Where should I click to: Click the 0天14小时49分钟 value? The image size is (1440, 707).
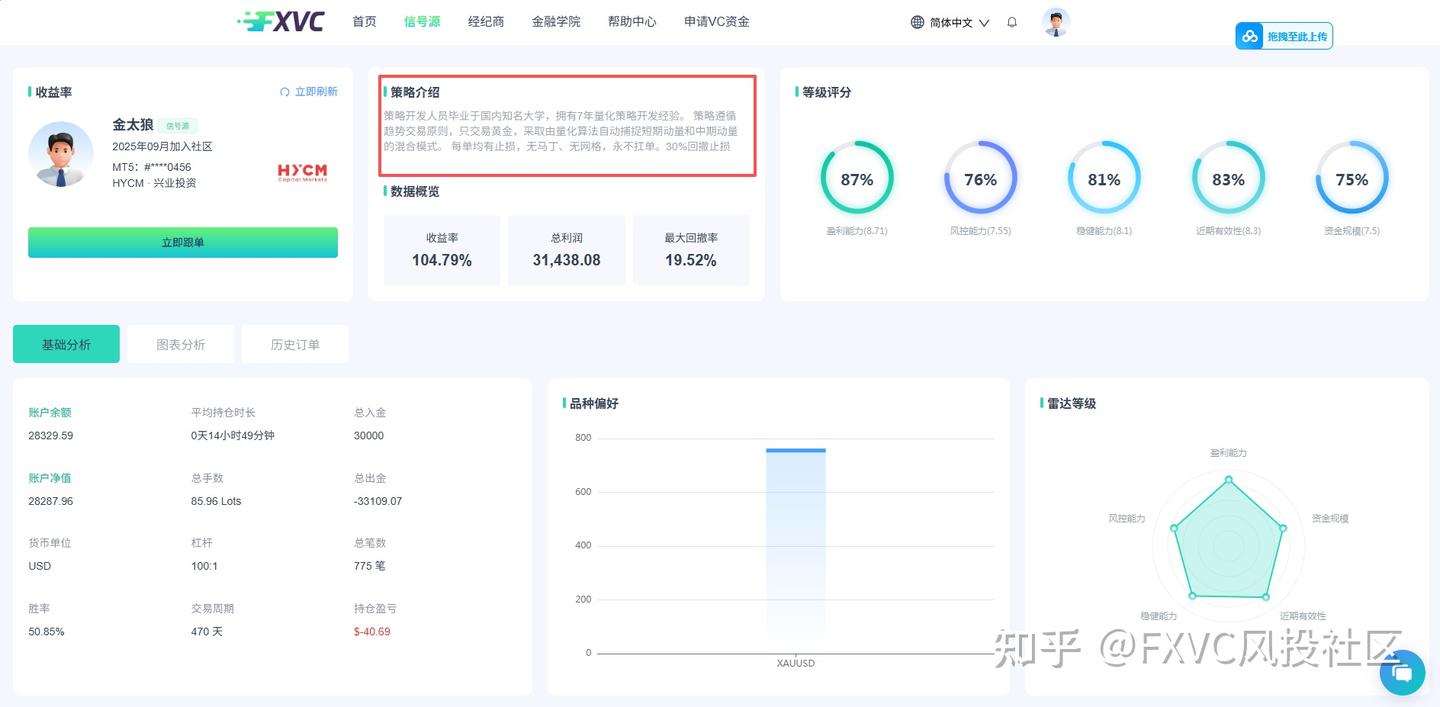coord(233,436)
